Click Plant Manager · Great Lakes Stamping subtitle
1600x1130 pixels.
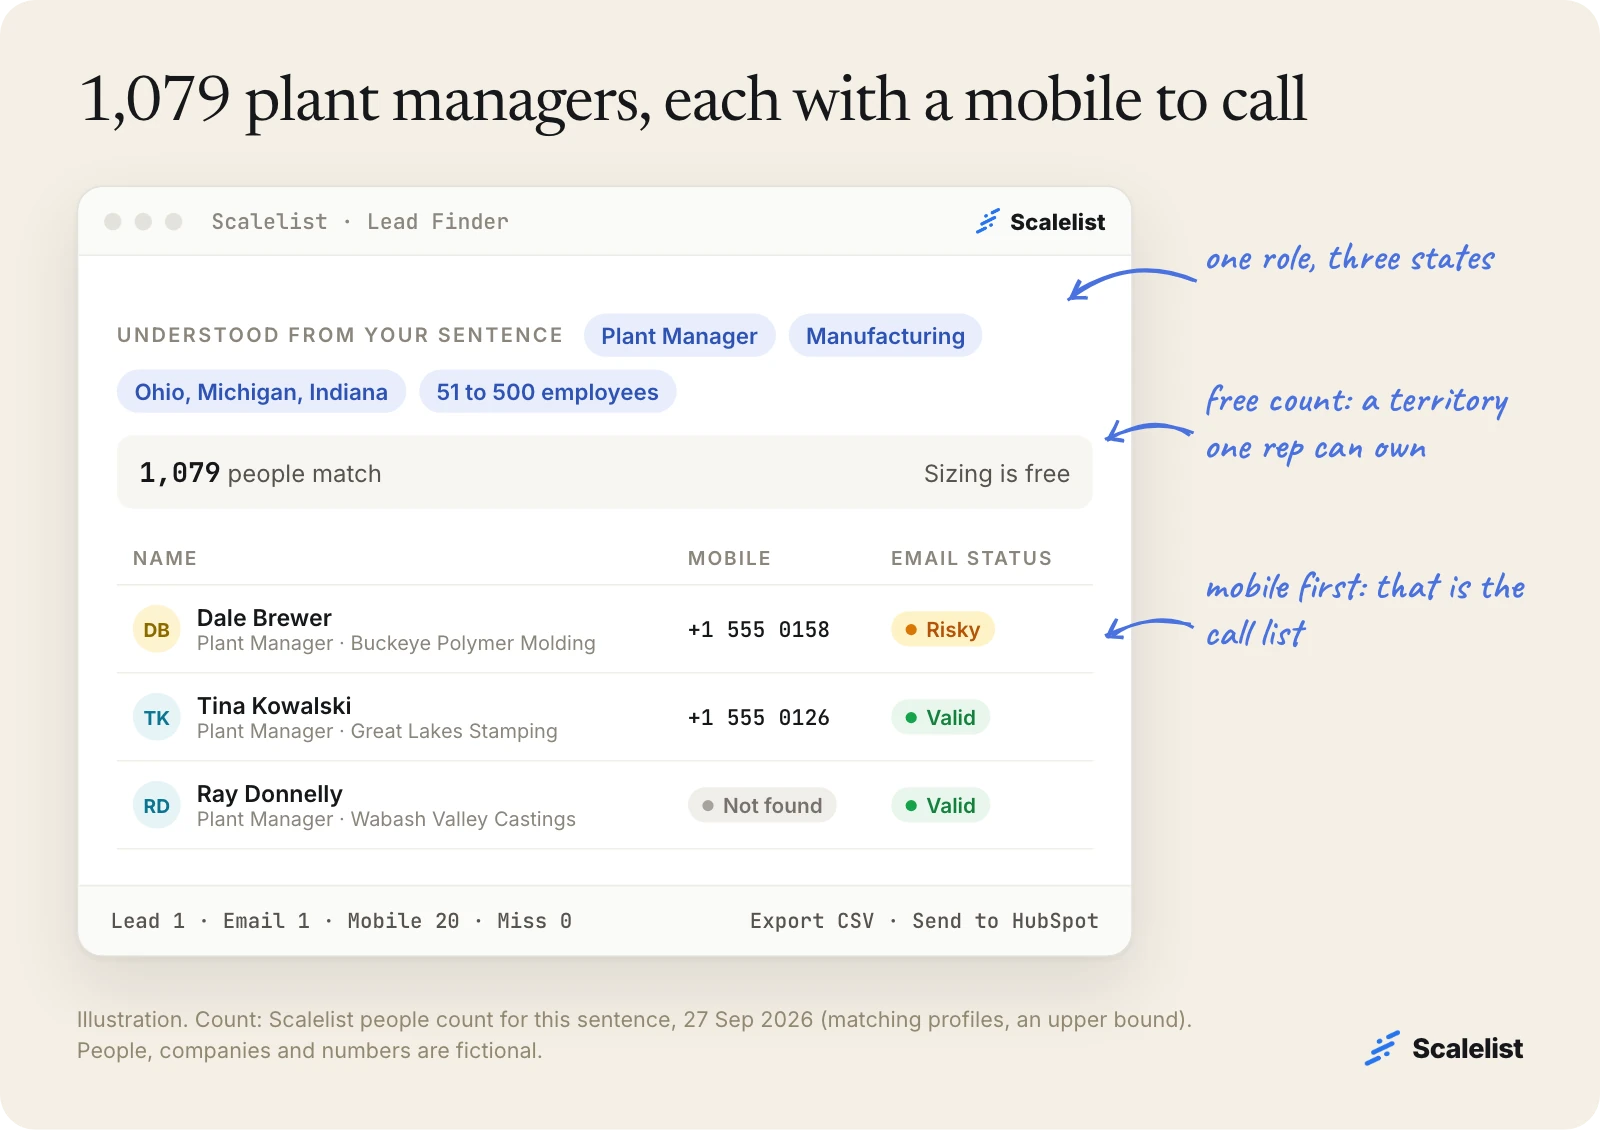[x=377, y=731]
